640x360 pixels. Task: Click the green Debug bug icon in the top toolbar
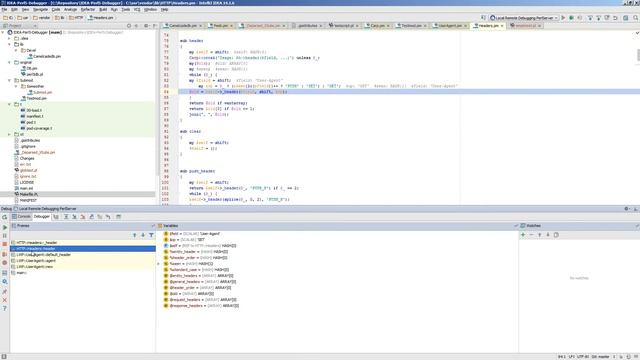(x=571, y=18)
